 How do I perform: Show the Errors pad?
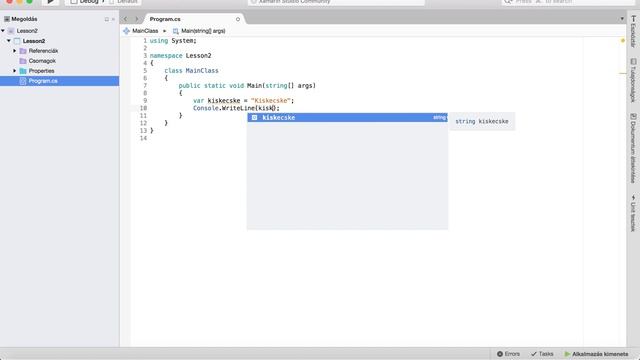(509, 354)
